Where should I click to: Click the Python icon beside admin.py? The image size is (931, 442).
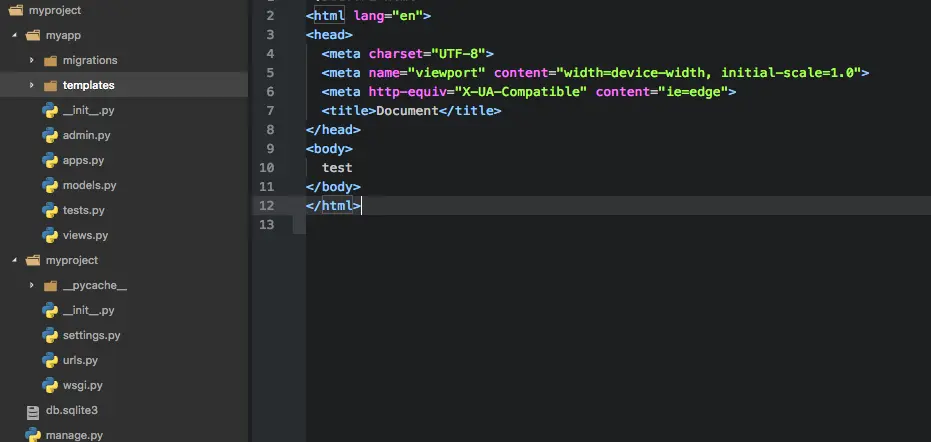pyautogui.click(x=50, y=135)
